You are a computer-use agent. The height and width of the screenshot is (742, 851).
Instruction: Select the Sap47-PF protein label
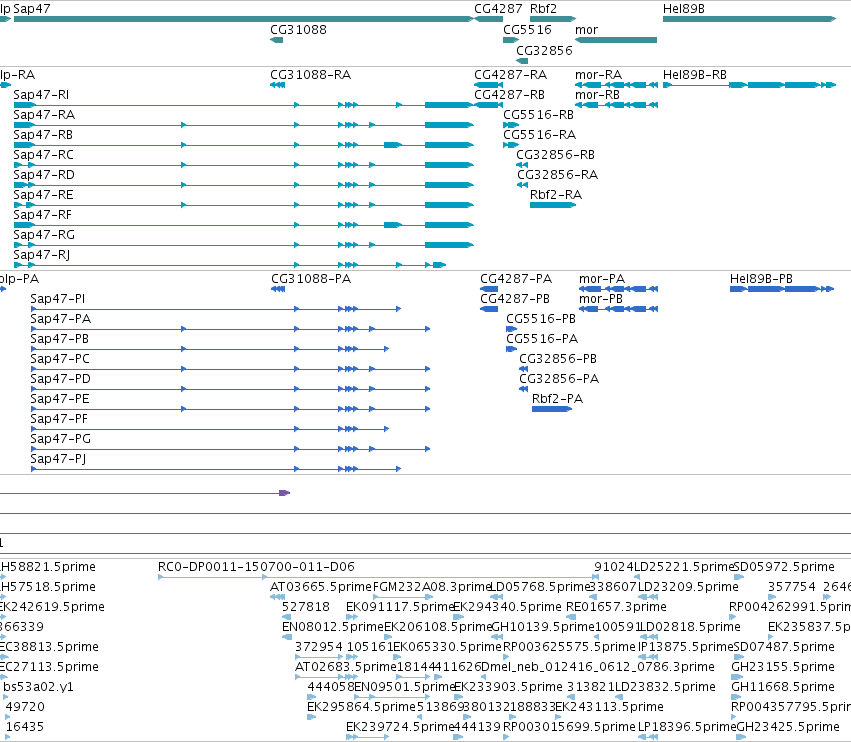[59, 419]
